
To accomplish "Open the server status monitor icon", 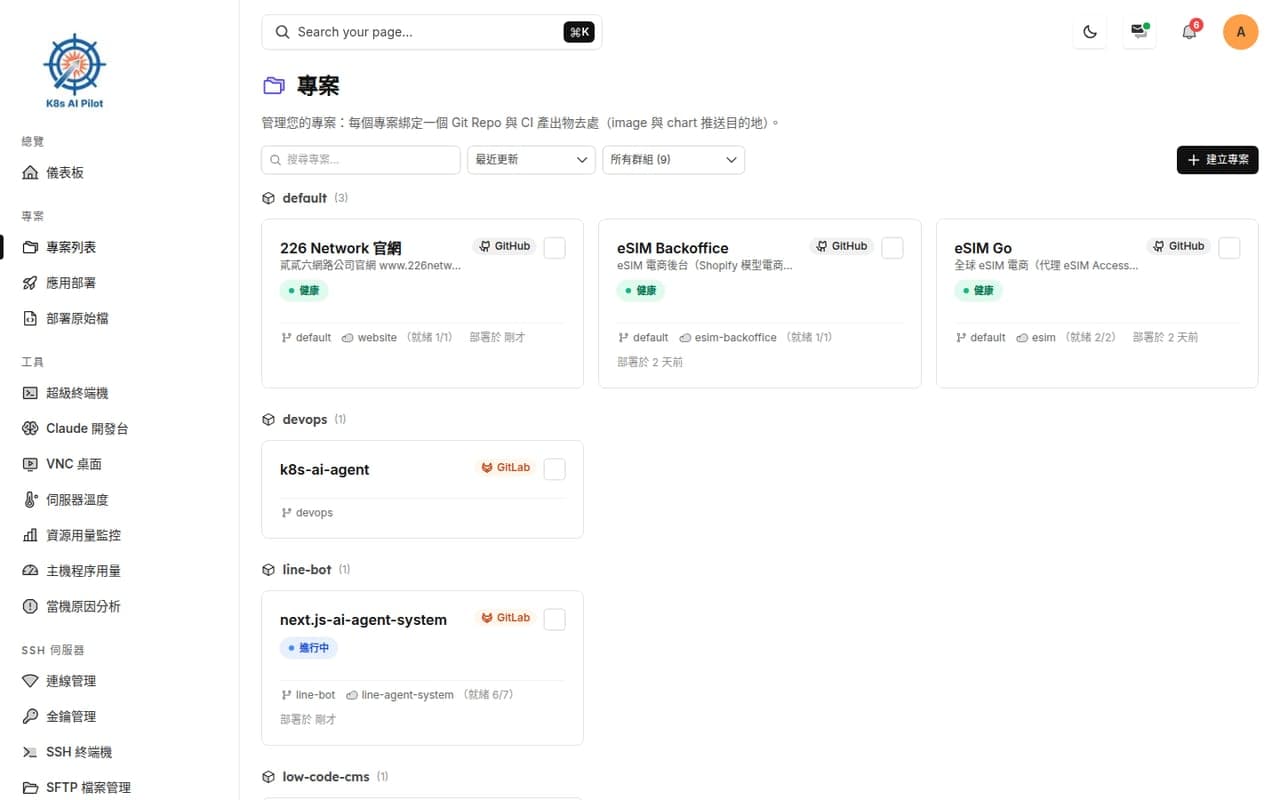I will click(x=1139, y=32).
